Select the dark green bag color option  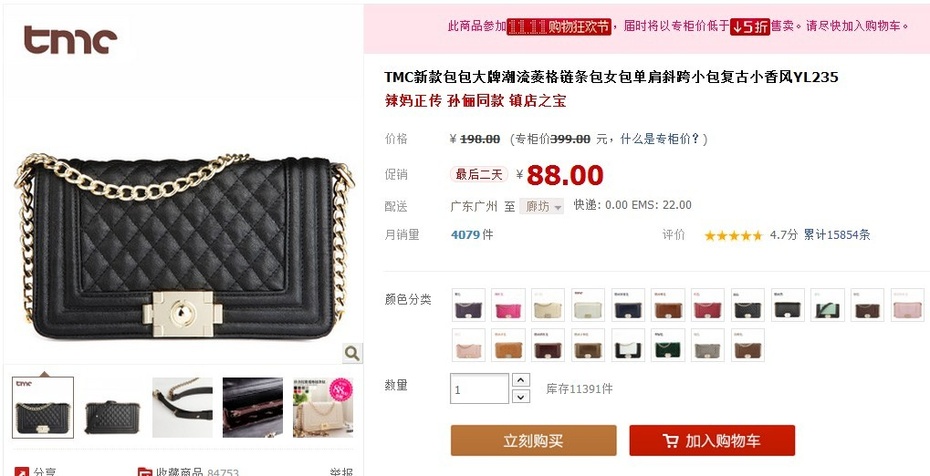tap(668, 345)
